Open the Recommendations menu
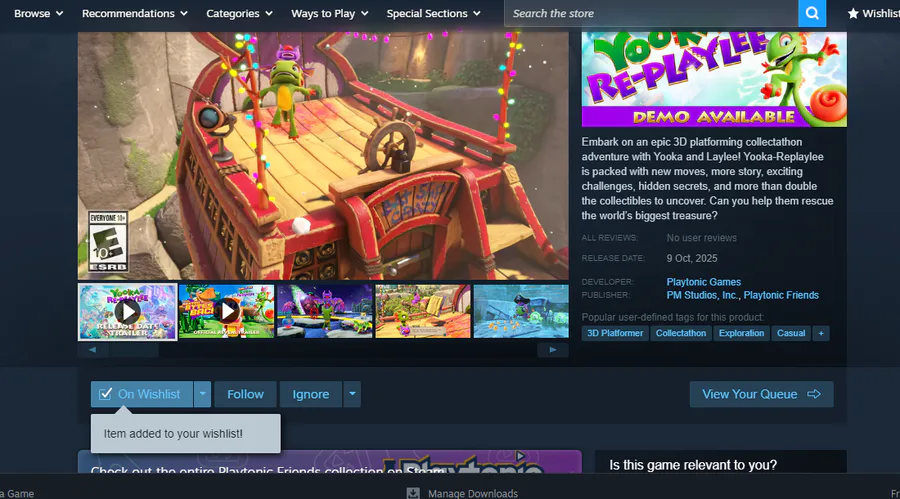900x499 pixels. click(x=135, y=13)
